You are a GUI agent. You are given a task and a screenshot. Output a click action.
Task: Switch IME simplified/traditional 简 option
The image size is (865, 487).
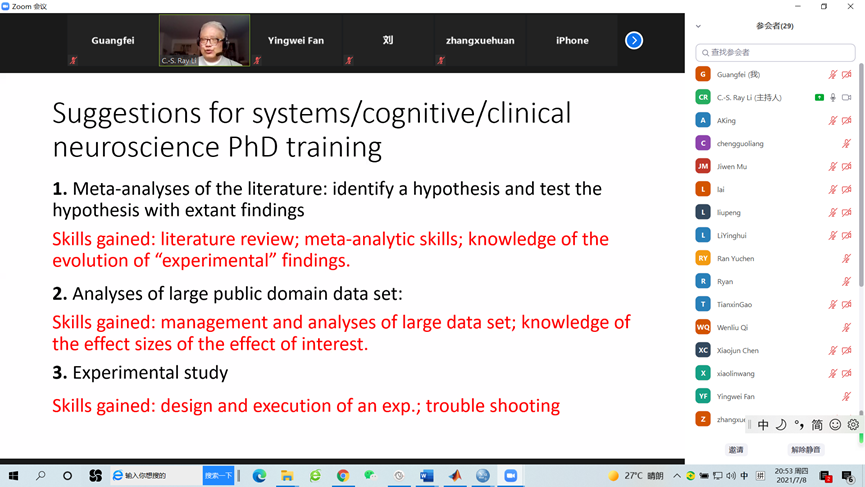click(x=817, y=425)
